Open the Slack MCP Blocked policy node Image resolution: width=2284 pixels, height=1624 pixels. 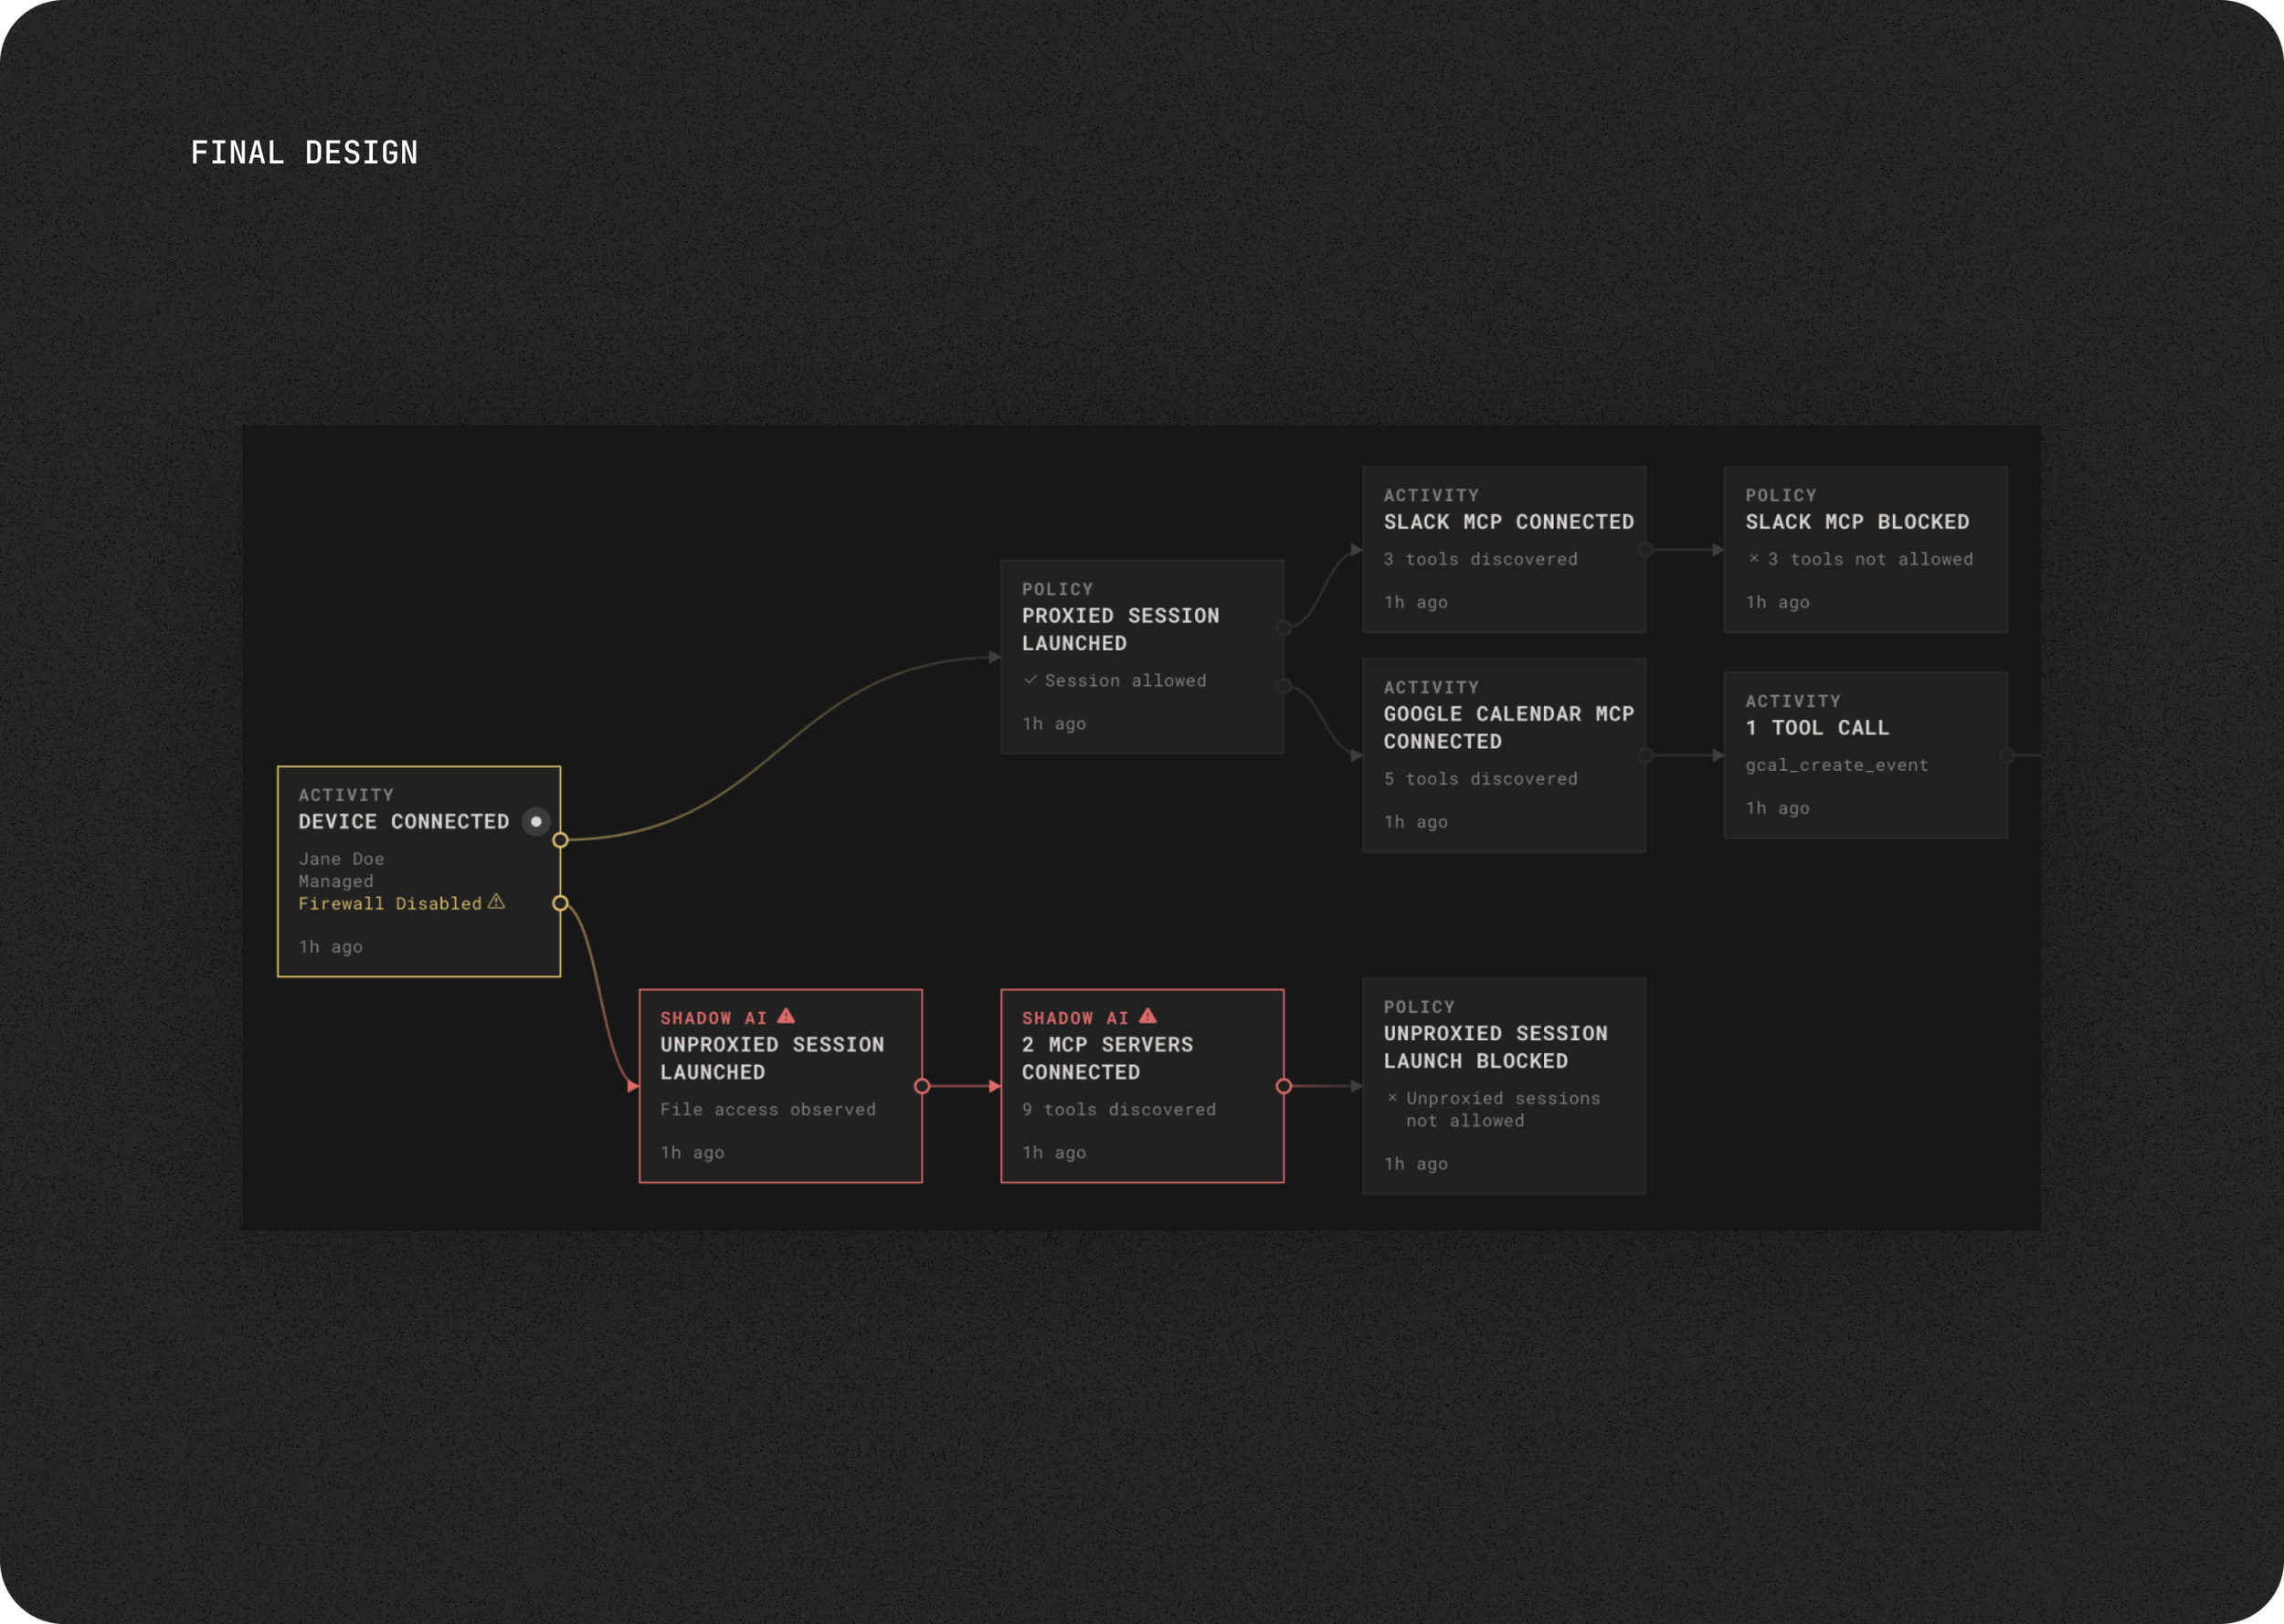tap(1865, 549)
